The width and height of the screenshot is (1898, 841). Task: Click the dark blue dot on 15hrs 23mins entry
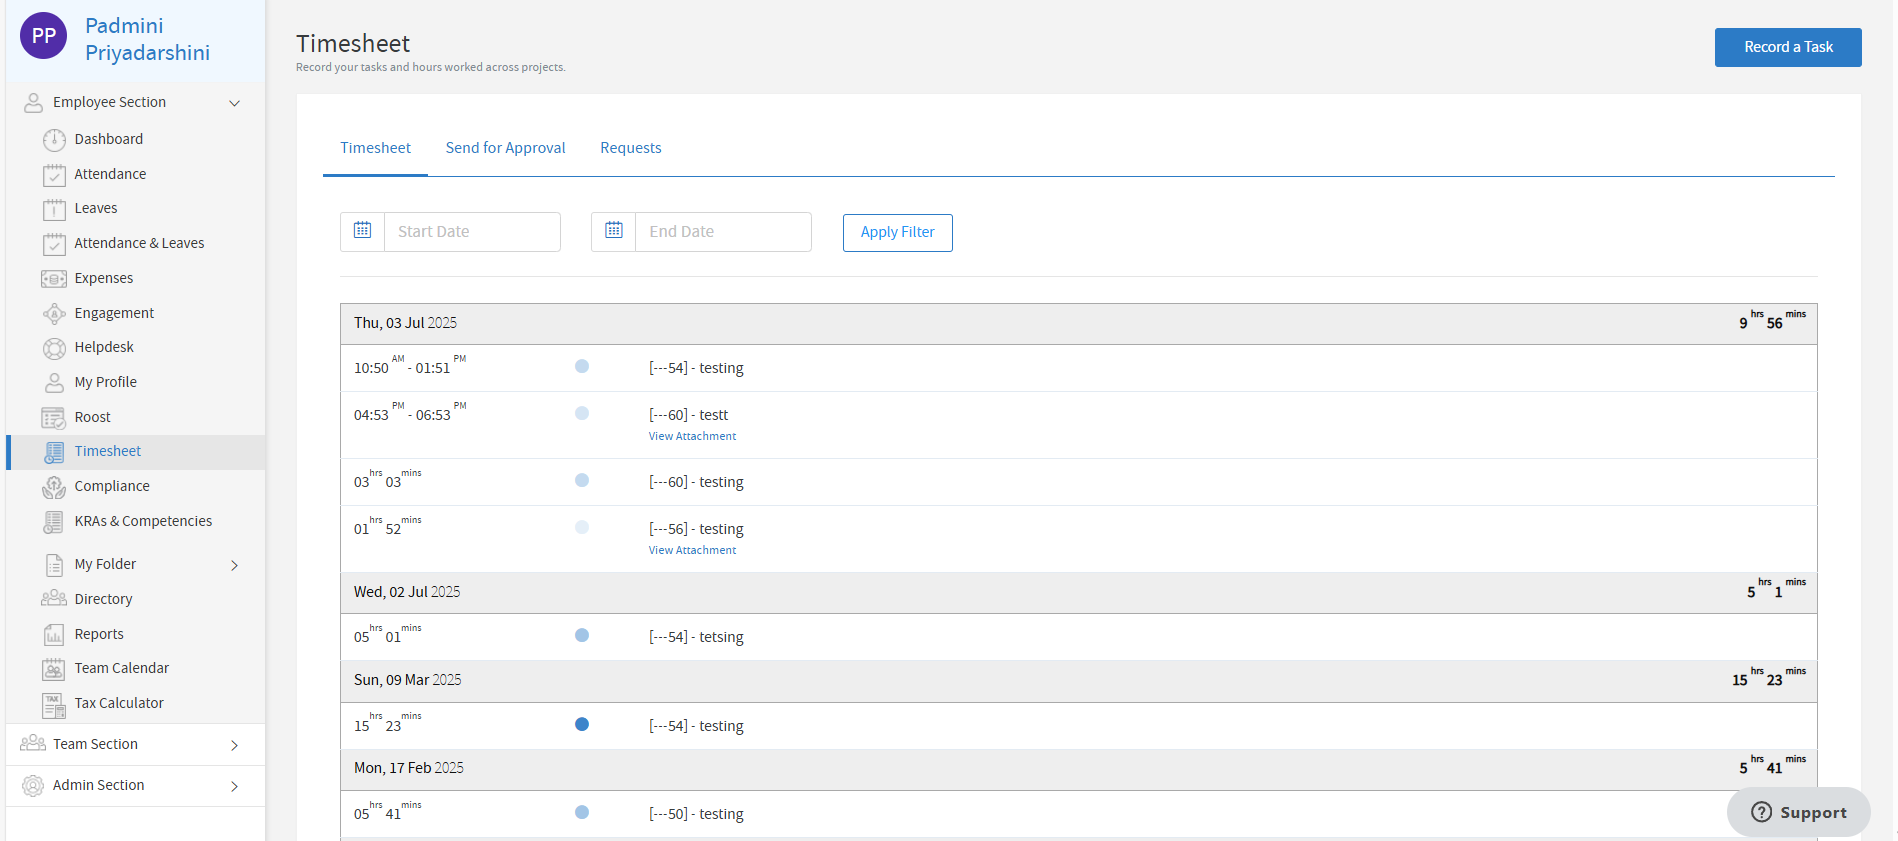click(x=582, y=725)
